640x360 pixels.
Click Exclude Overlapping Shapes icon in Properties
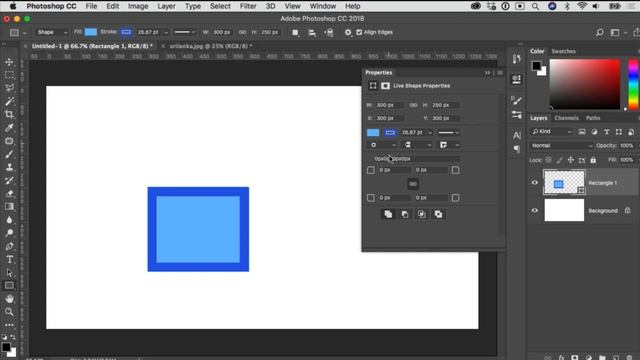(x=438, y=214)
